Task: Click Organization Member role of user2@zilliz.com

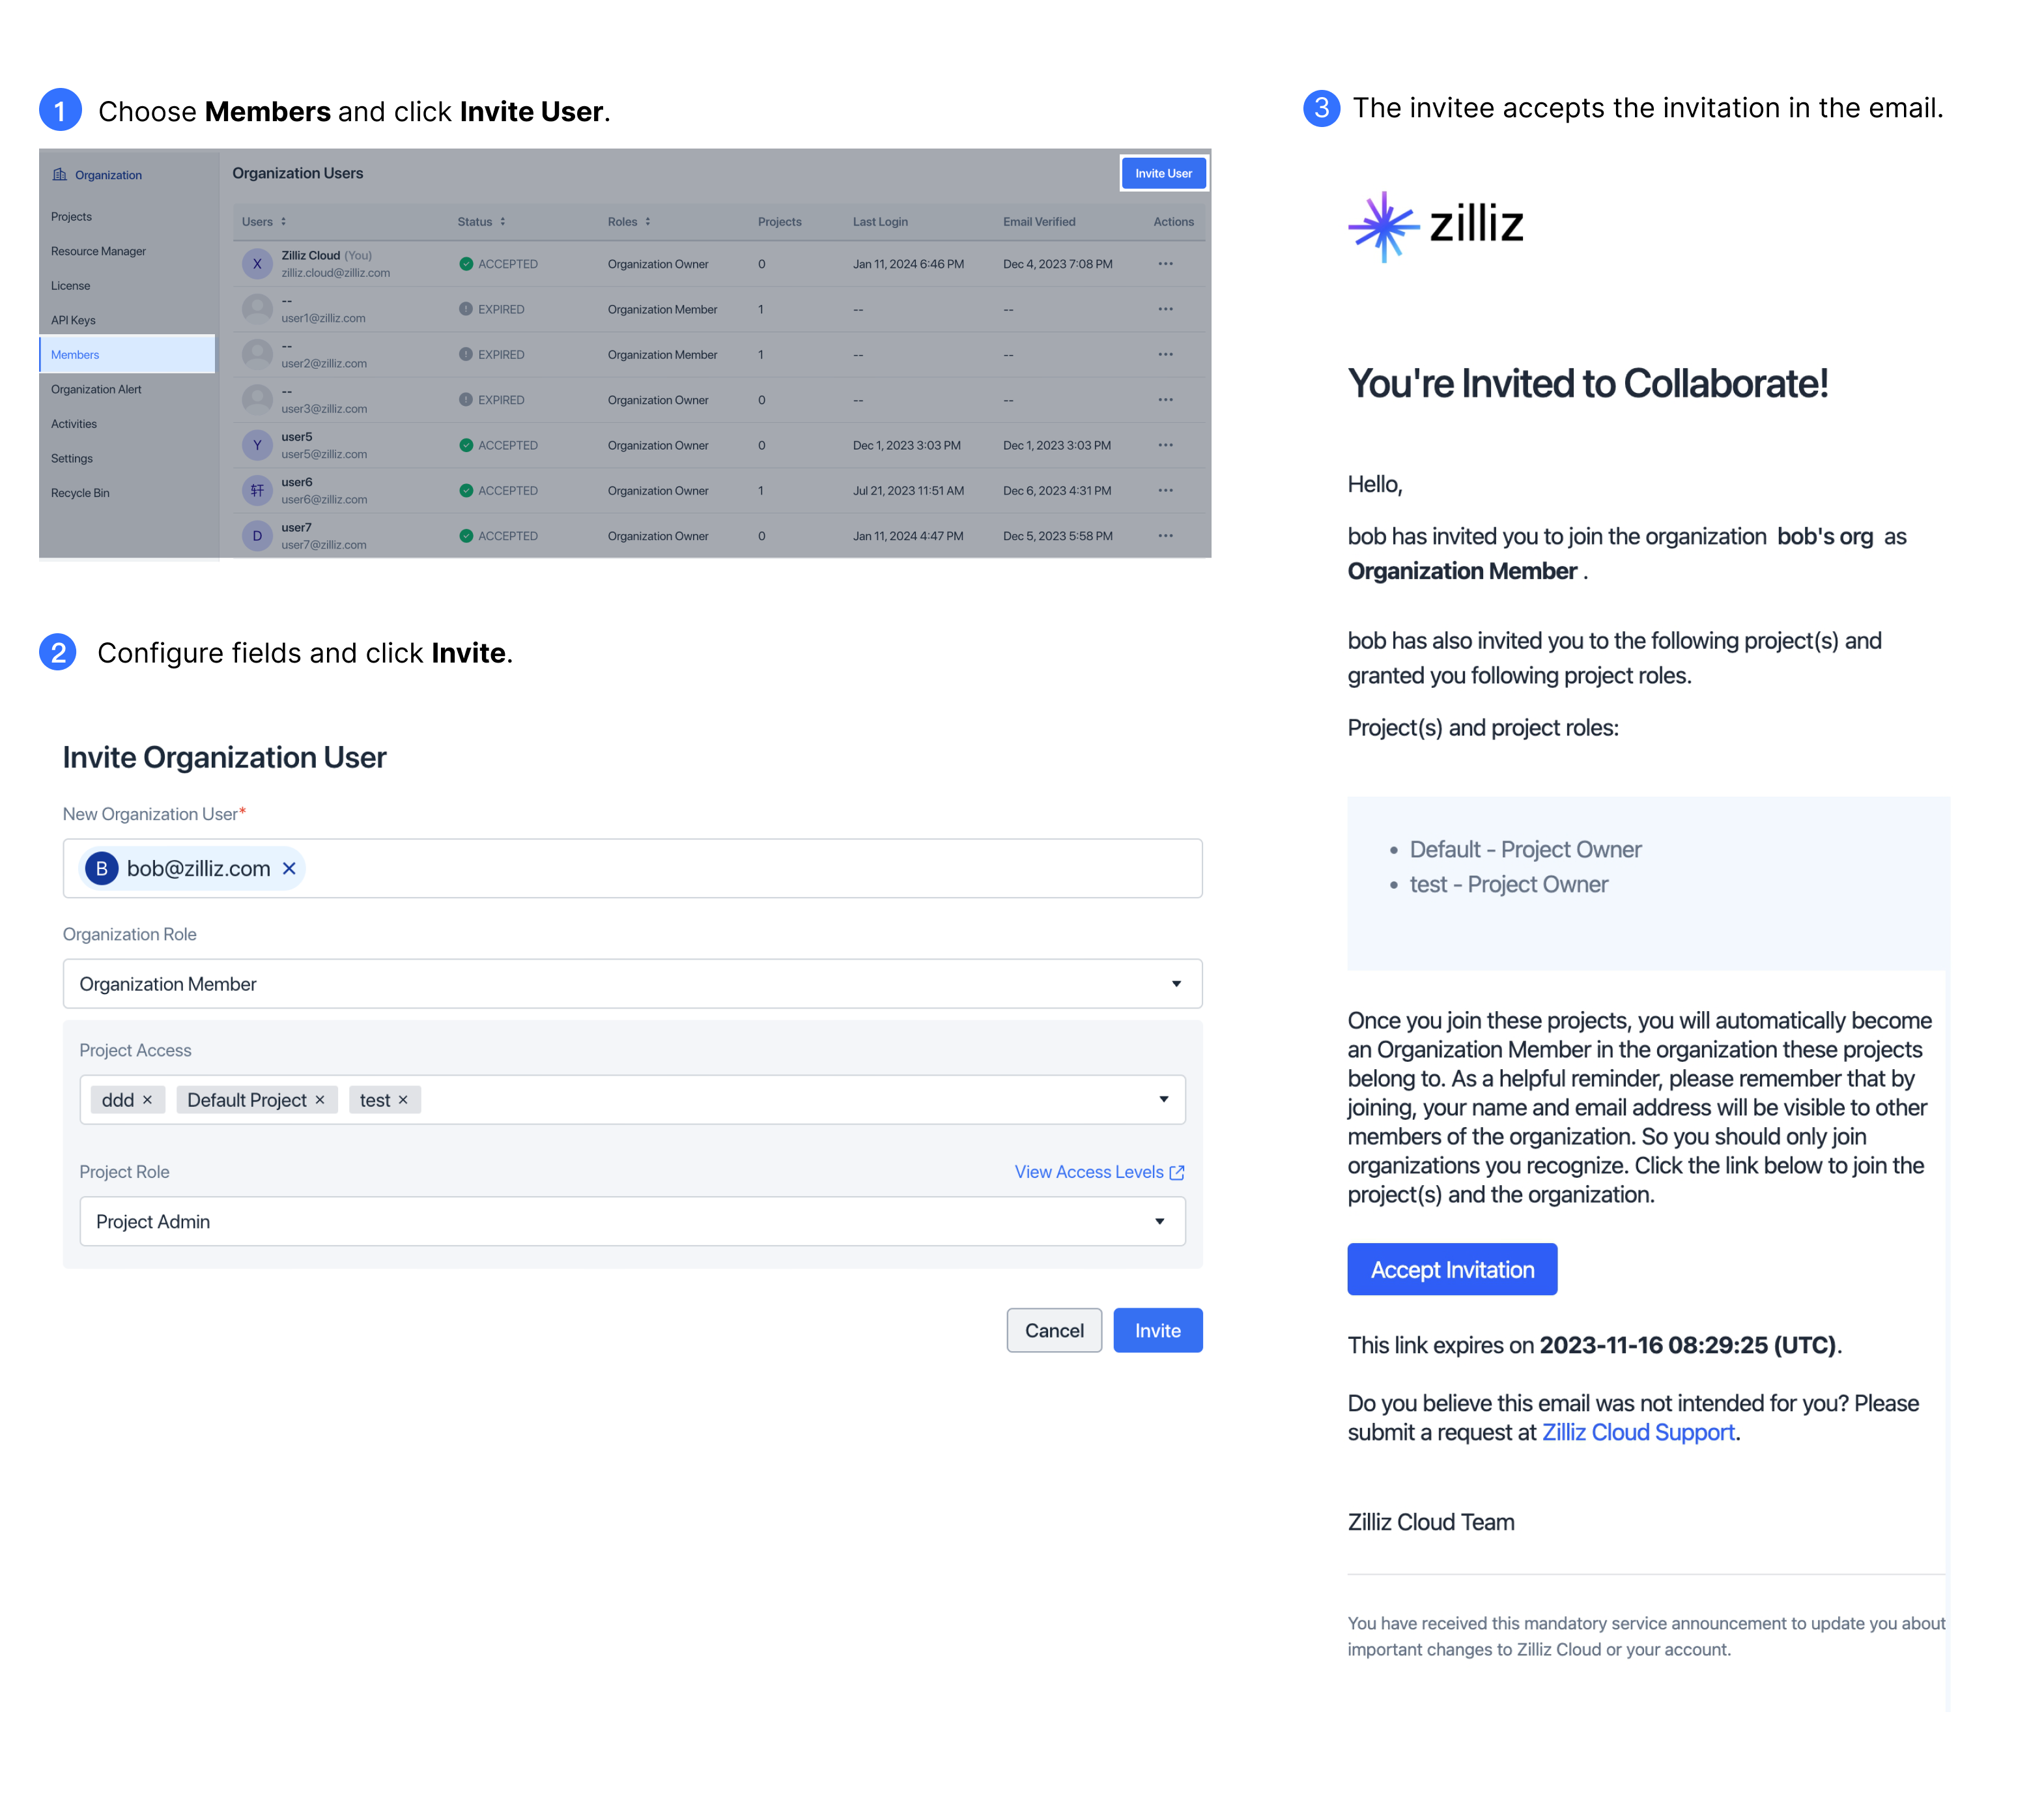Action: tap(662, 355)
